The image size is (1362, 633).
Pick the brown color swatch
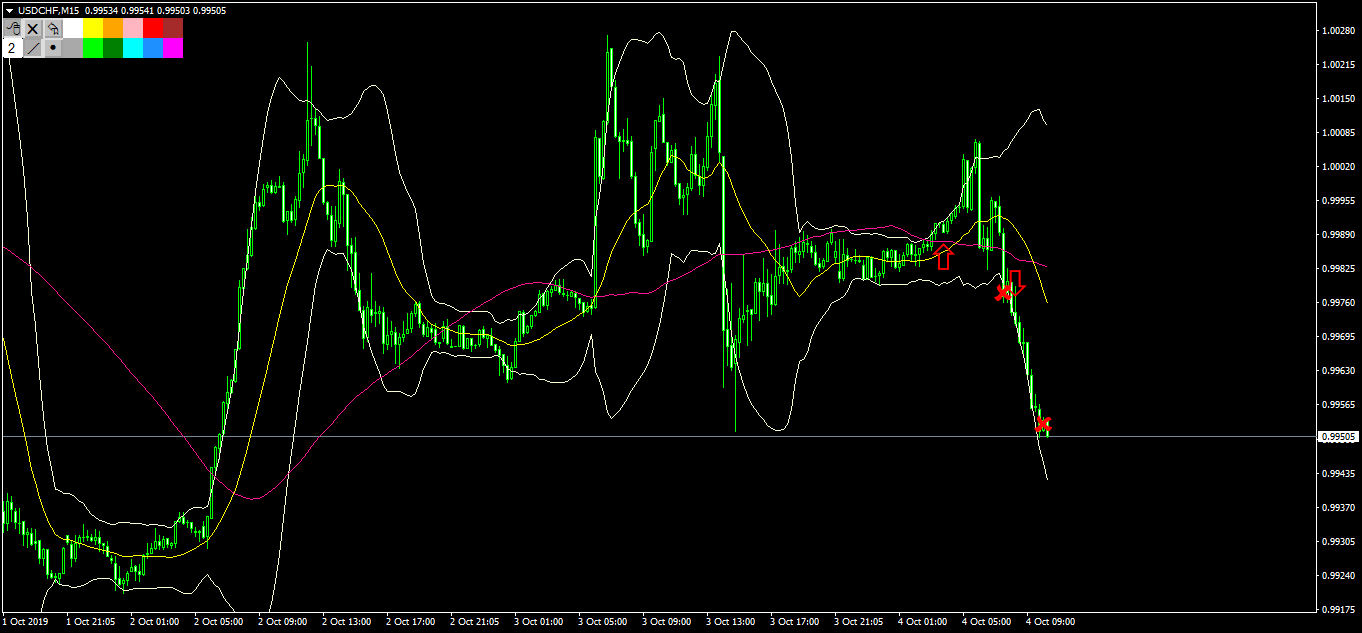173,28
